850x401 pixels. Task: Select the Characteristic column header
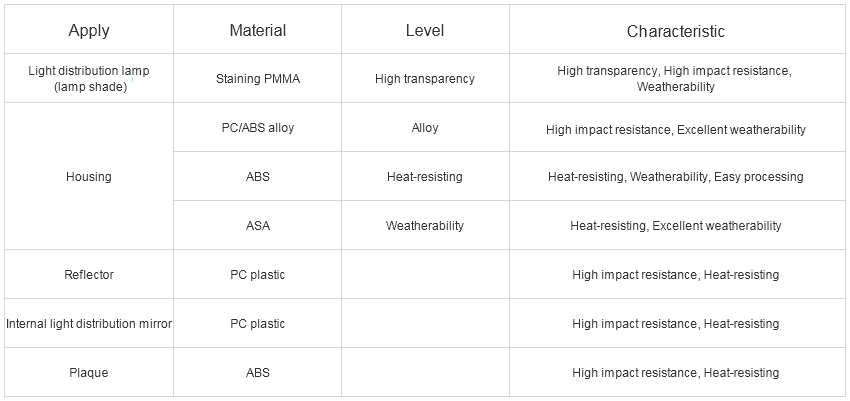(x=675, y=30)
